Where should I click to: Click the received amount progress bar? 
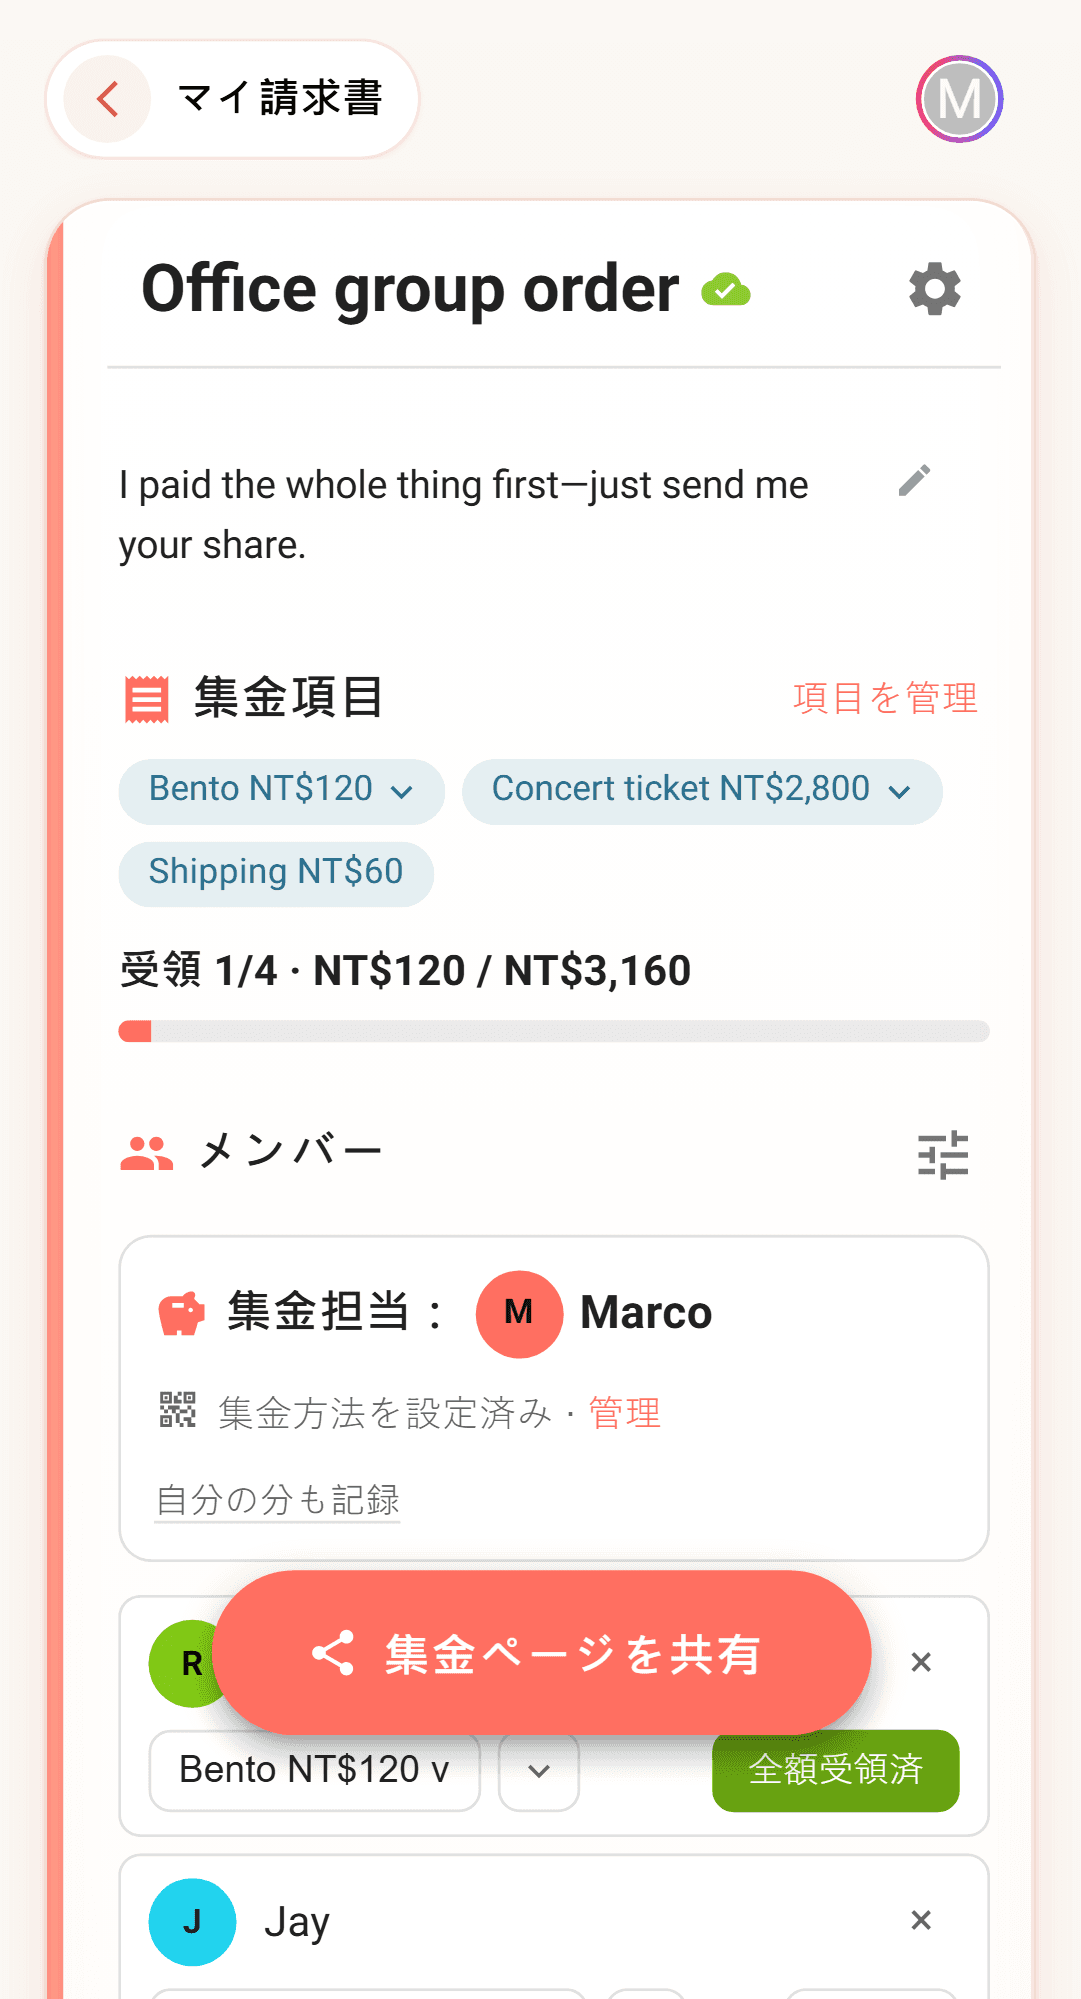[x=554, y=1031]
